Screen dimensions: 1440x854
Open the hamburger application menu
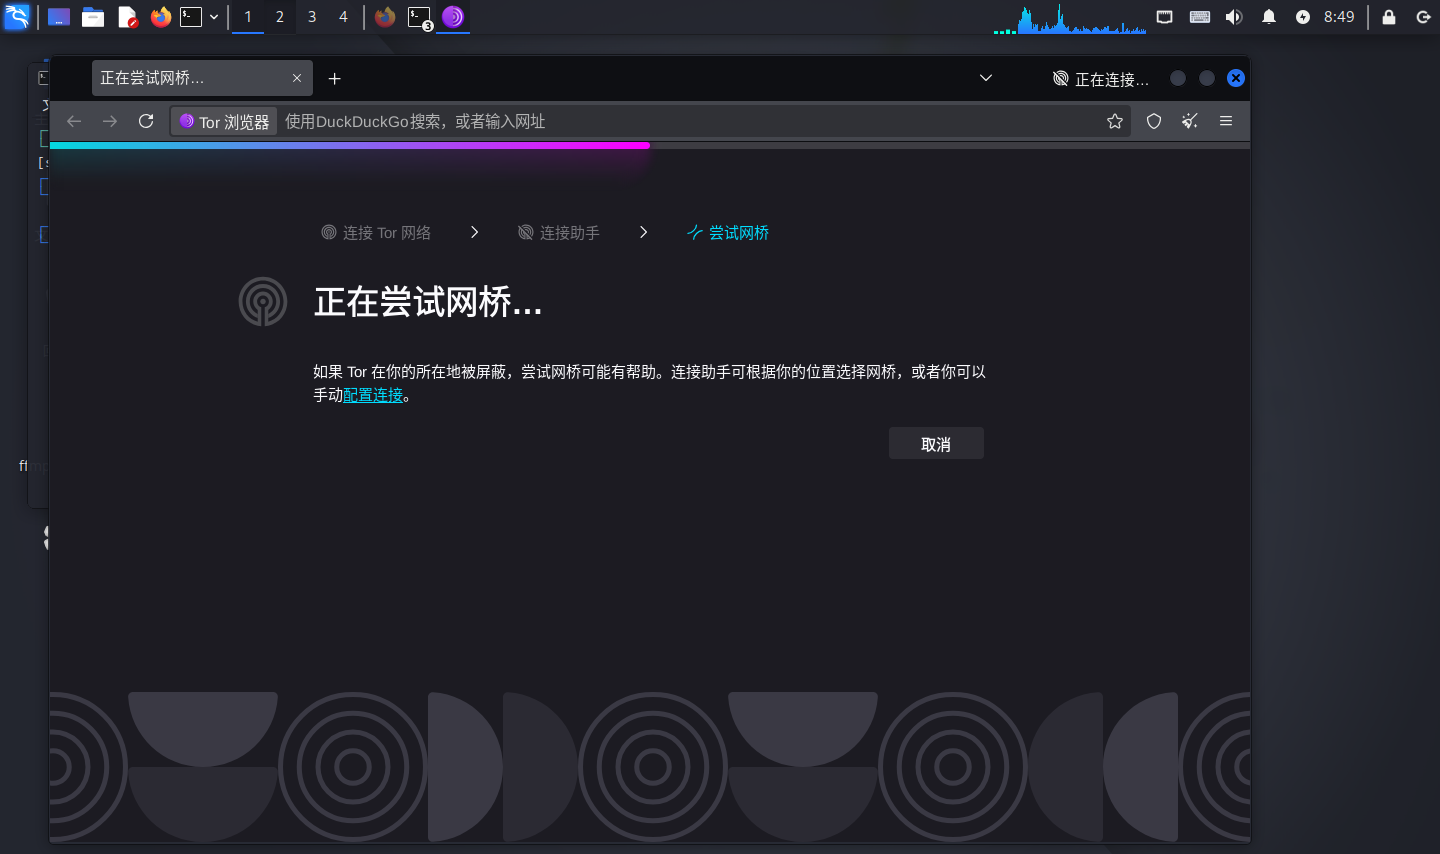coord(1225,121)
